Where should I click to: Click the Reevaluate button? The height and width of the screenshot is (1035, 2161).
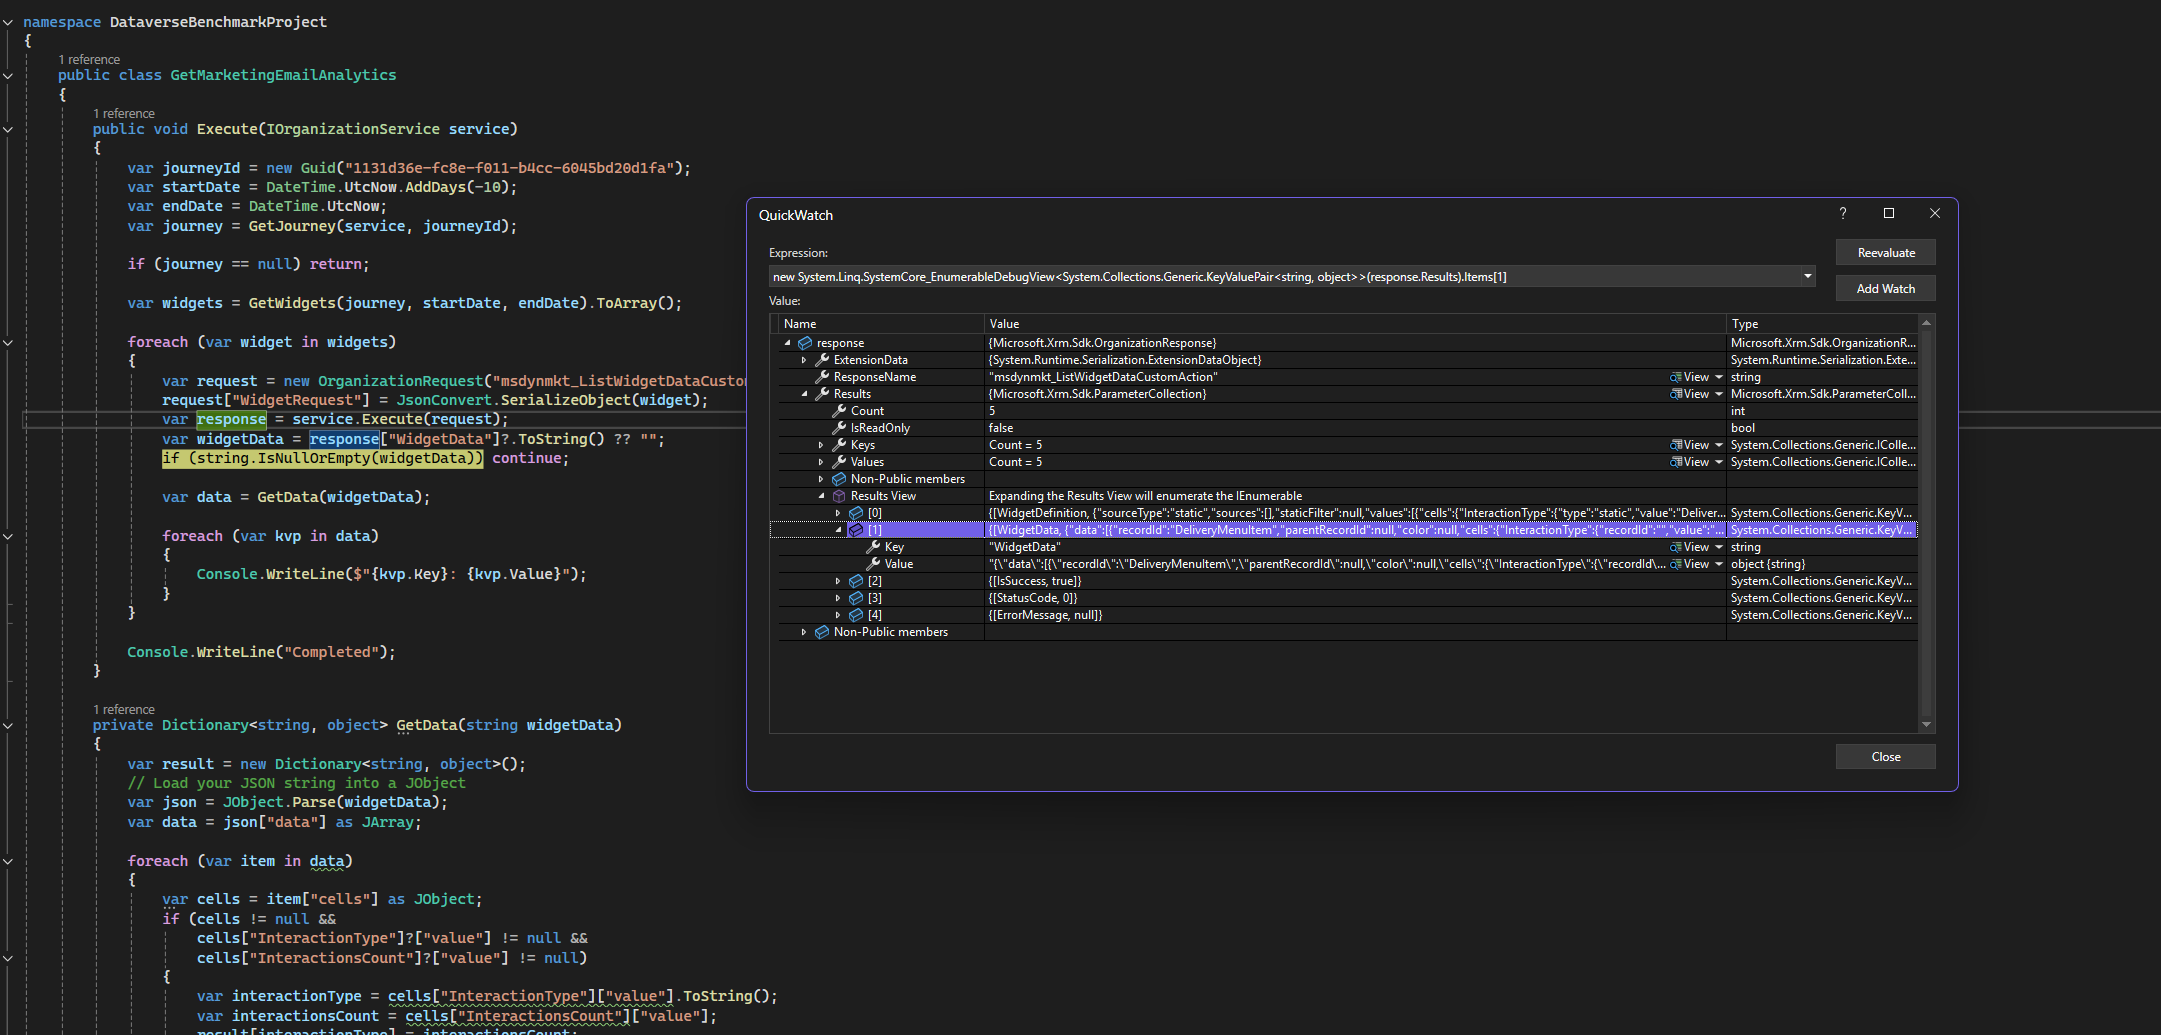click(1886, 253)
